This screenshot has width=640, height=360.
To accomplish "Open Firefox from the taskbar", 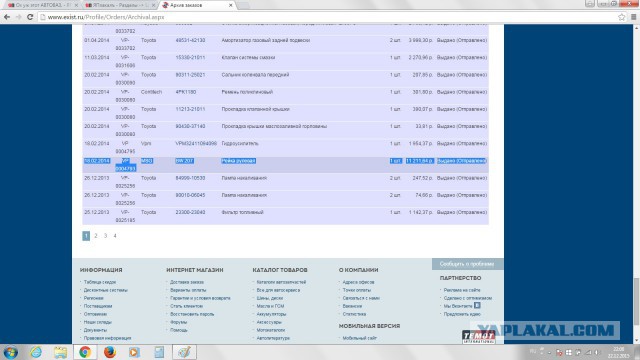I will [x=110, y=352].
